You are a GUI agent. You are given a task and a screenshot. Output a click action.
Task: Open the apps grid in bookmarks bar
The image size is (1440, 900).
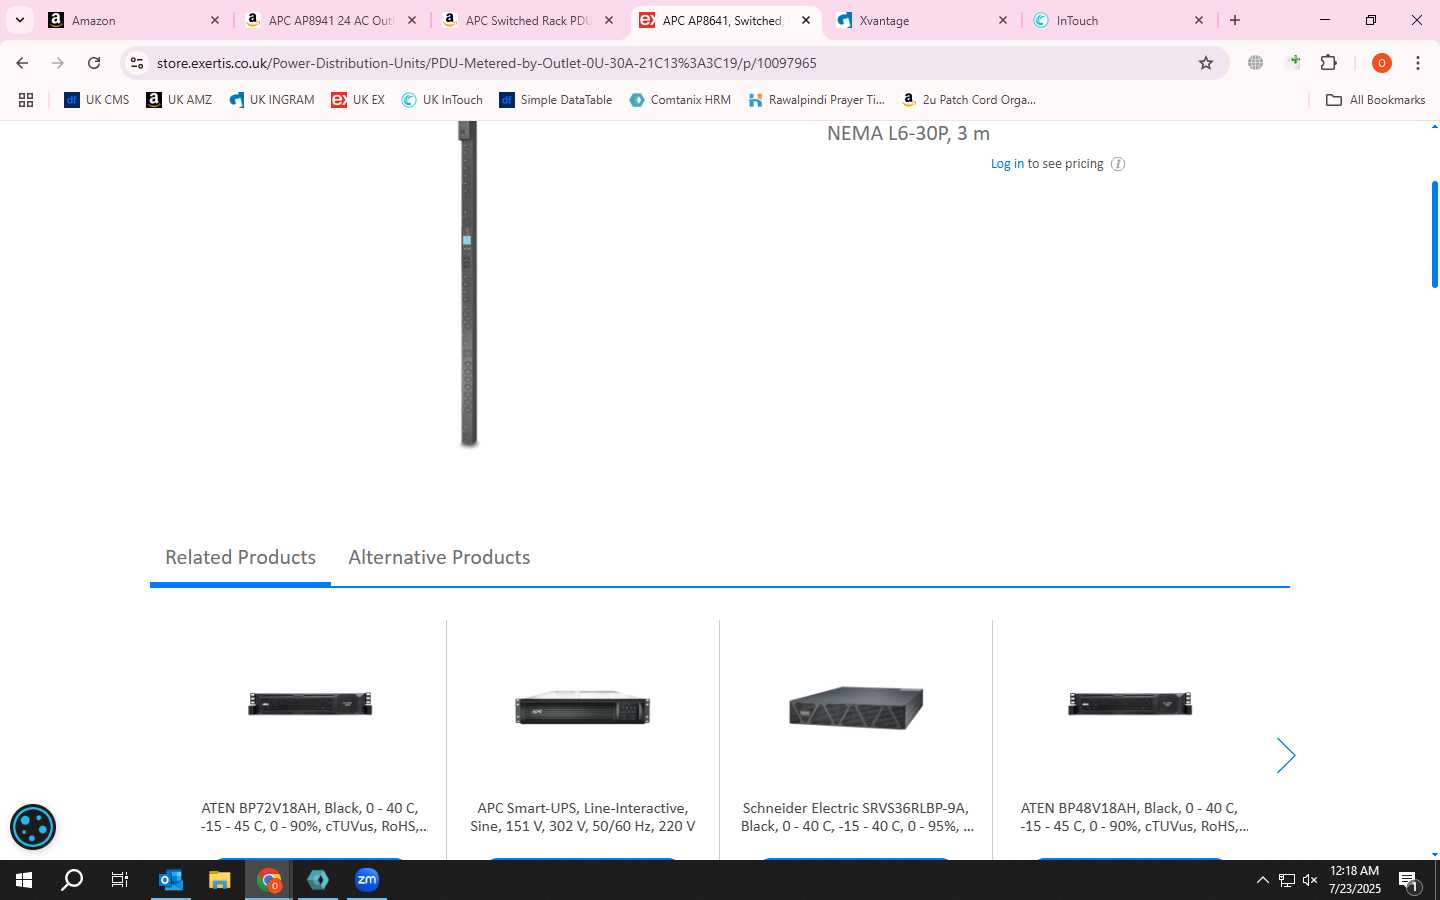(x=26, y=100)
